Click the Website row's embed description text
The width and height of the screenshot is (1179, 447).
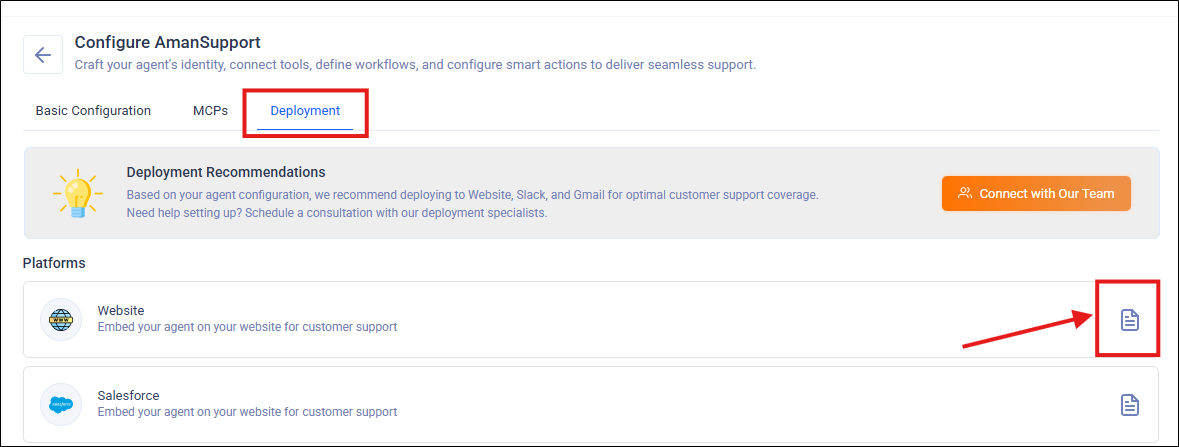pyautogui.click(x=247, y=327)
